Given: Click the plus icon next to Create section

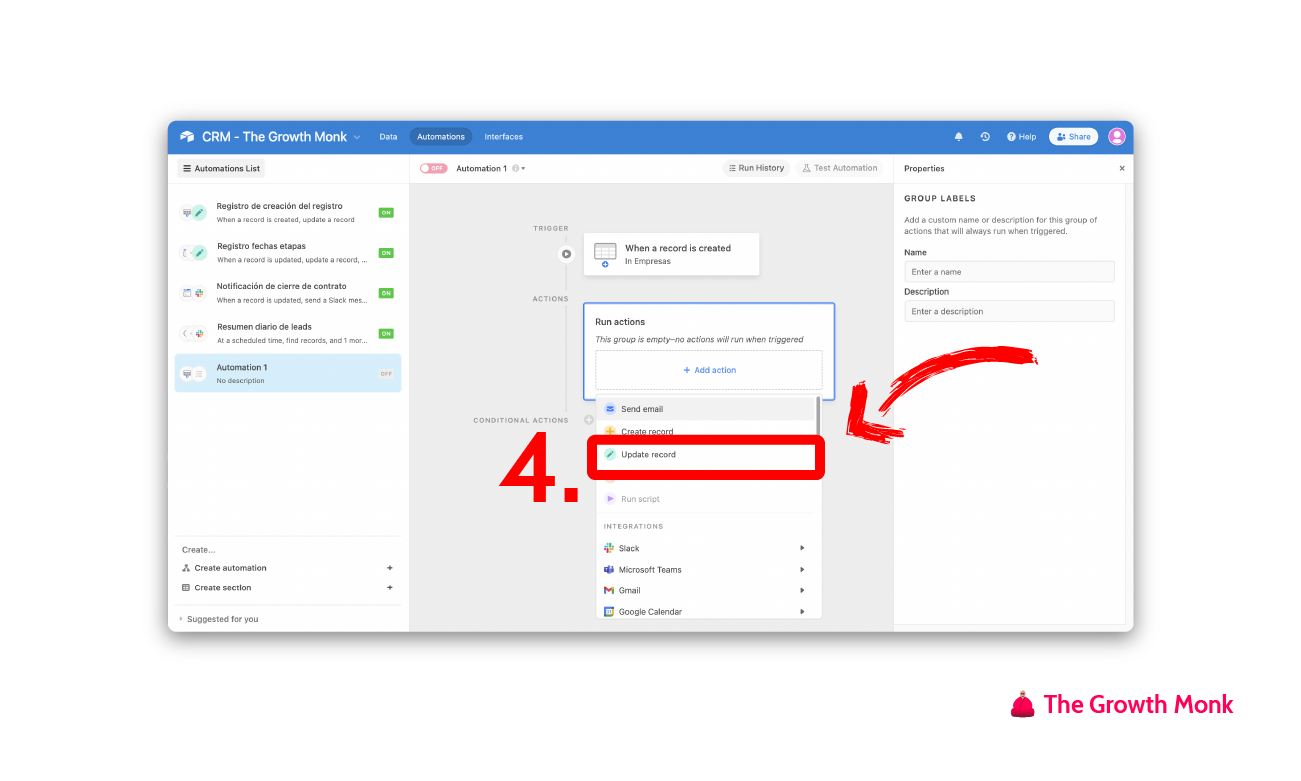Looking at the screenshot, I should [390, 588].
